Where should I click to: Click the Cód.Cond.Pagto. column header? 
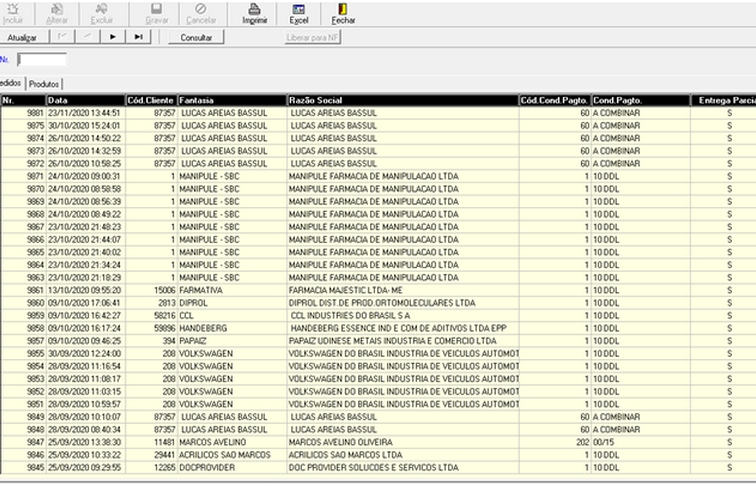click(554, 100)
